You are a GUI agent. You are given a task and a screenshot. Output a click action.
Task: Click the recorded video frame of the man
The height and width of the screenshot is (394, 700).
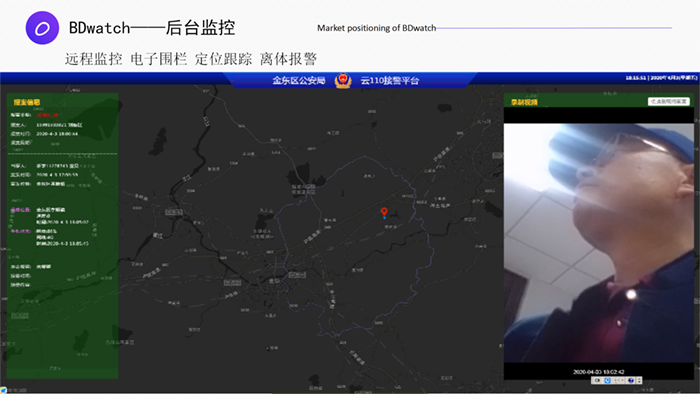coord(599,243)
